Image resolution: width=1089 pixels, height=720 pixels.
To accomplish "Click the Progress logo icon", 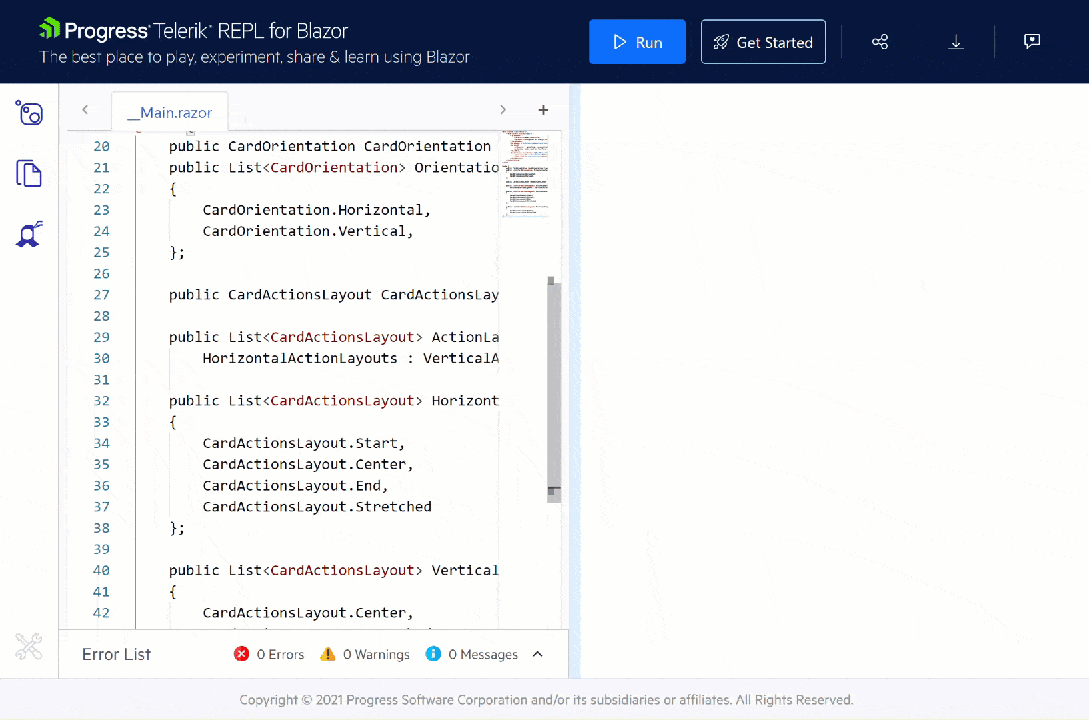I will (x=49, y=28).
